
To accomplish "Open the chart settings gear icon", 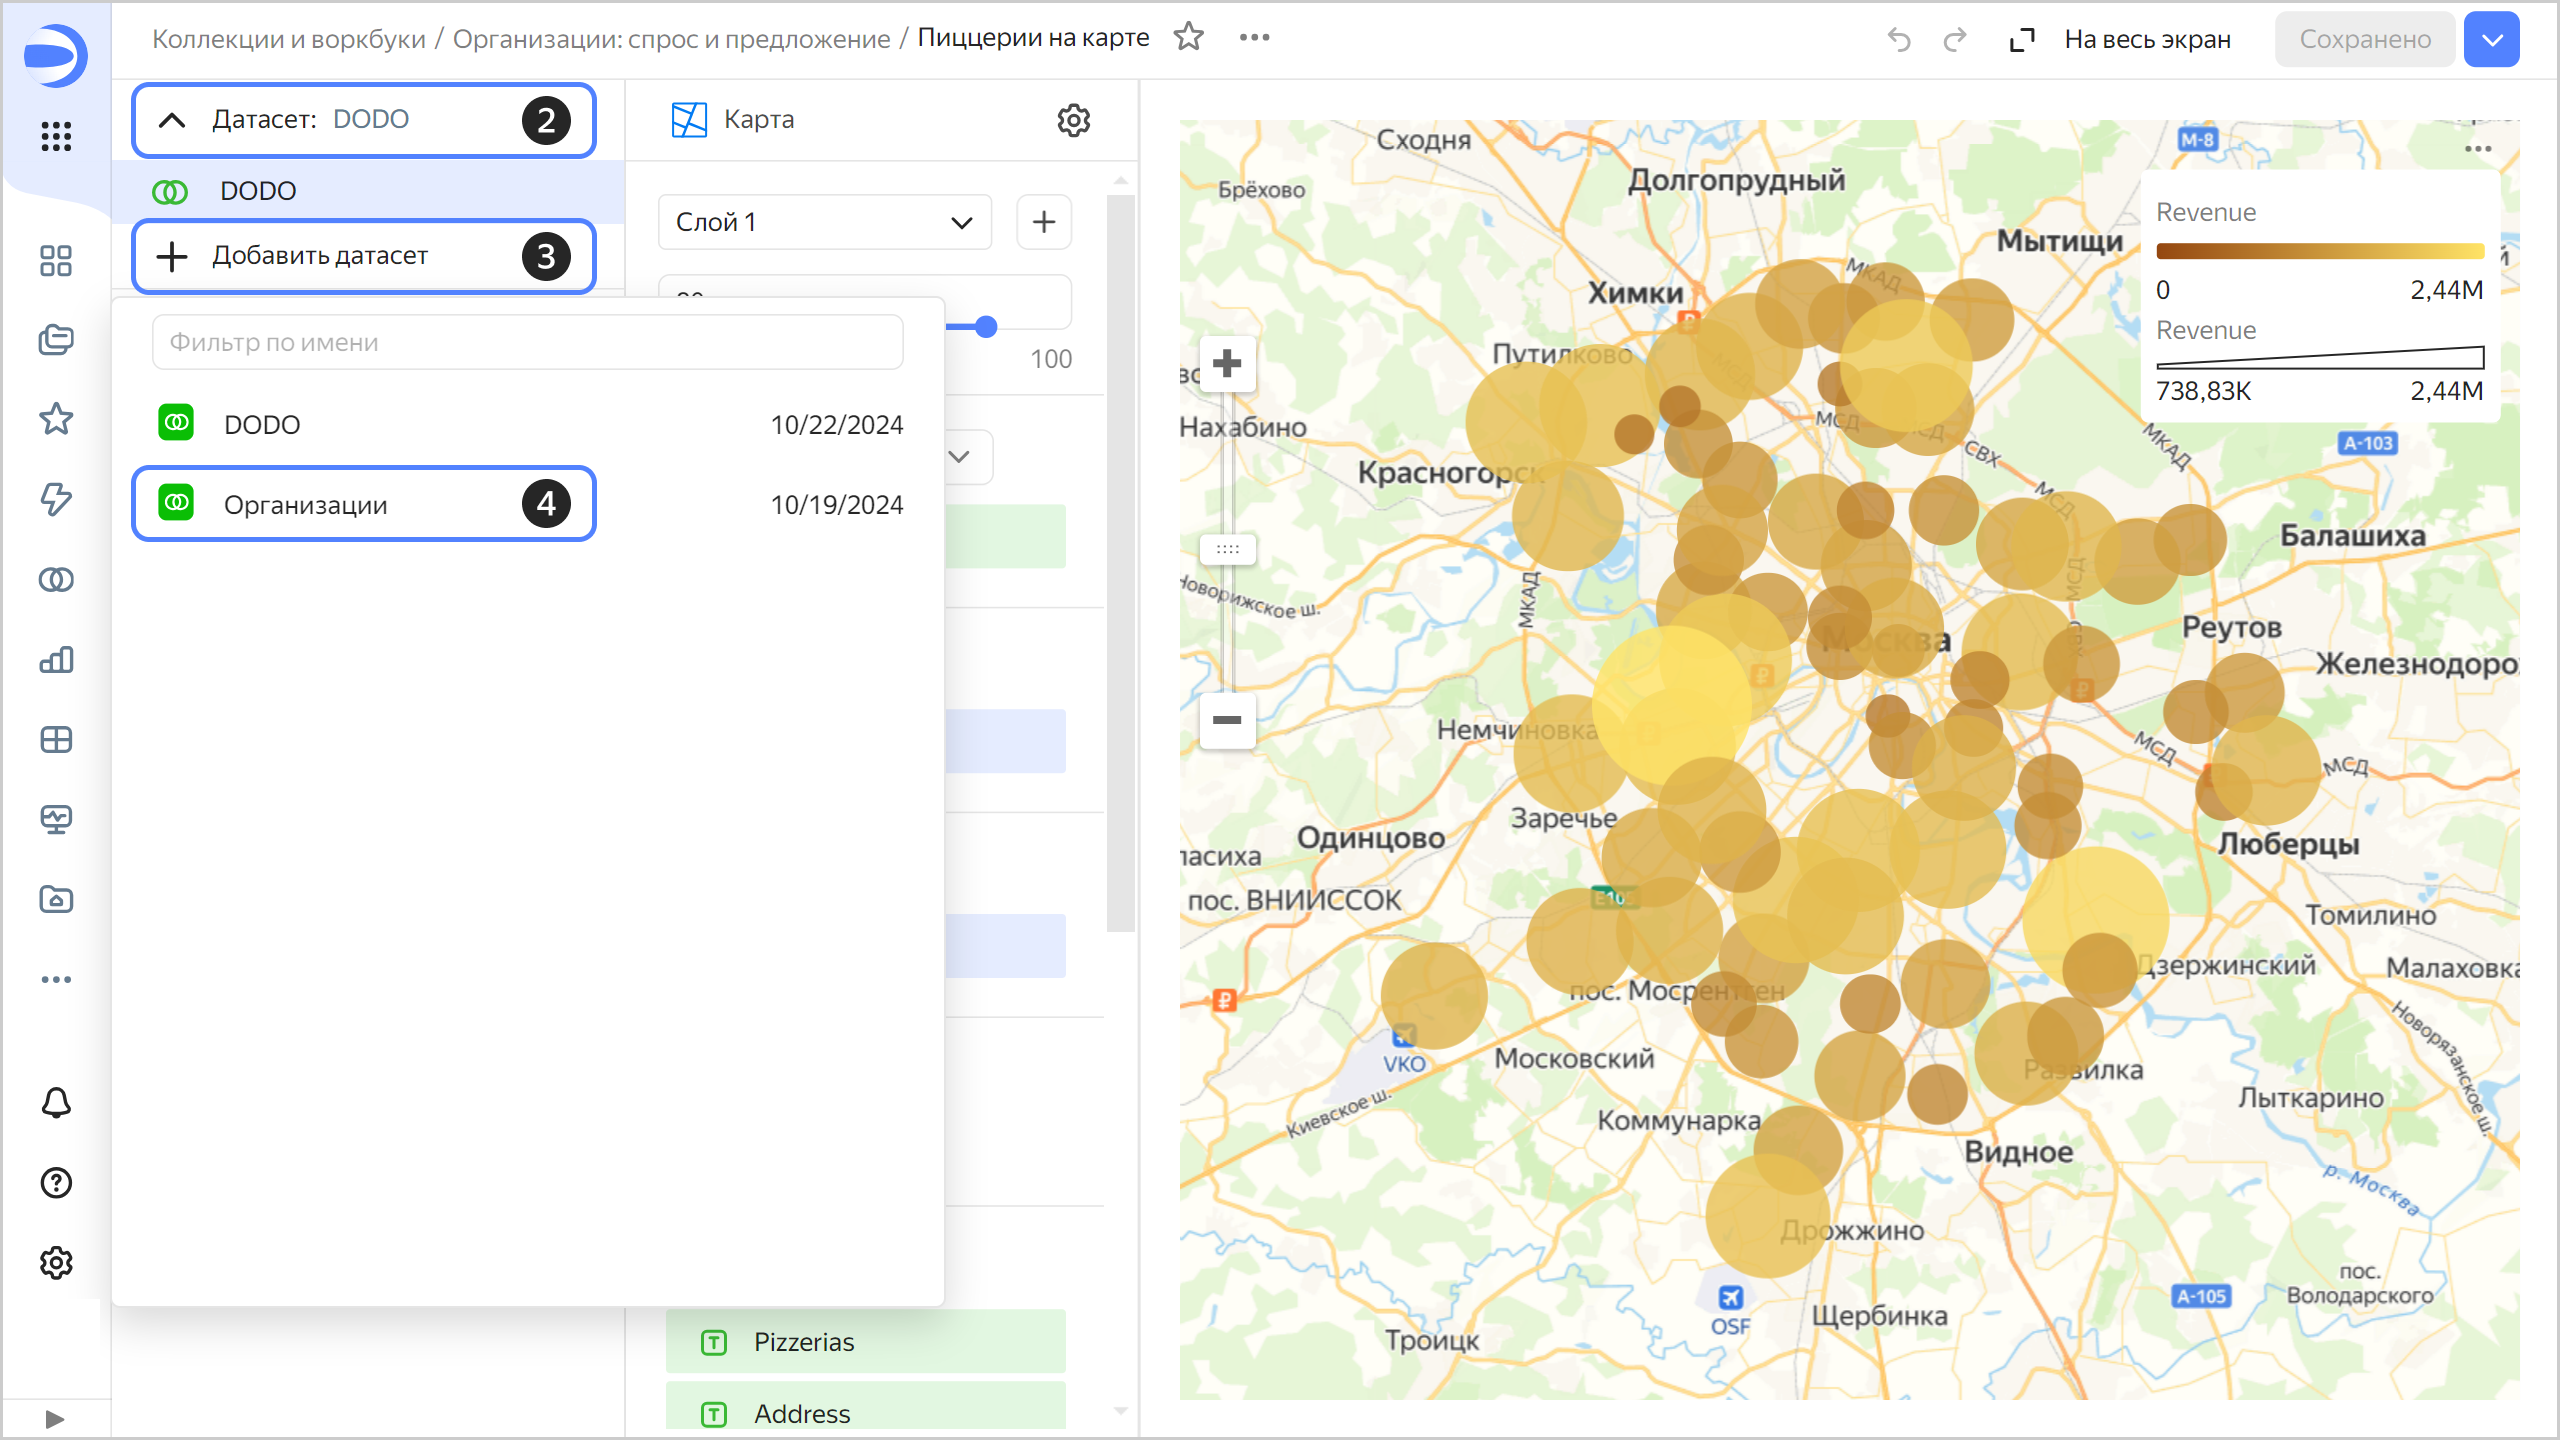I will pos(1073,120).
